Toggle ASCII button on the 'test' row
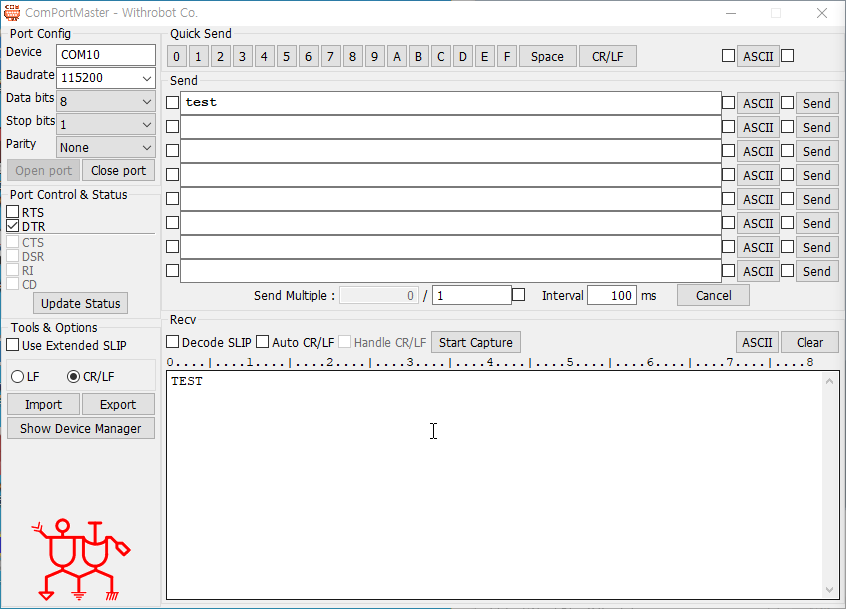 point(758,104)
